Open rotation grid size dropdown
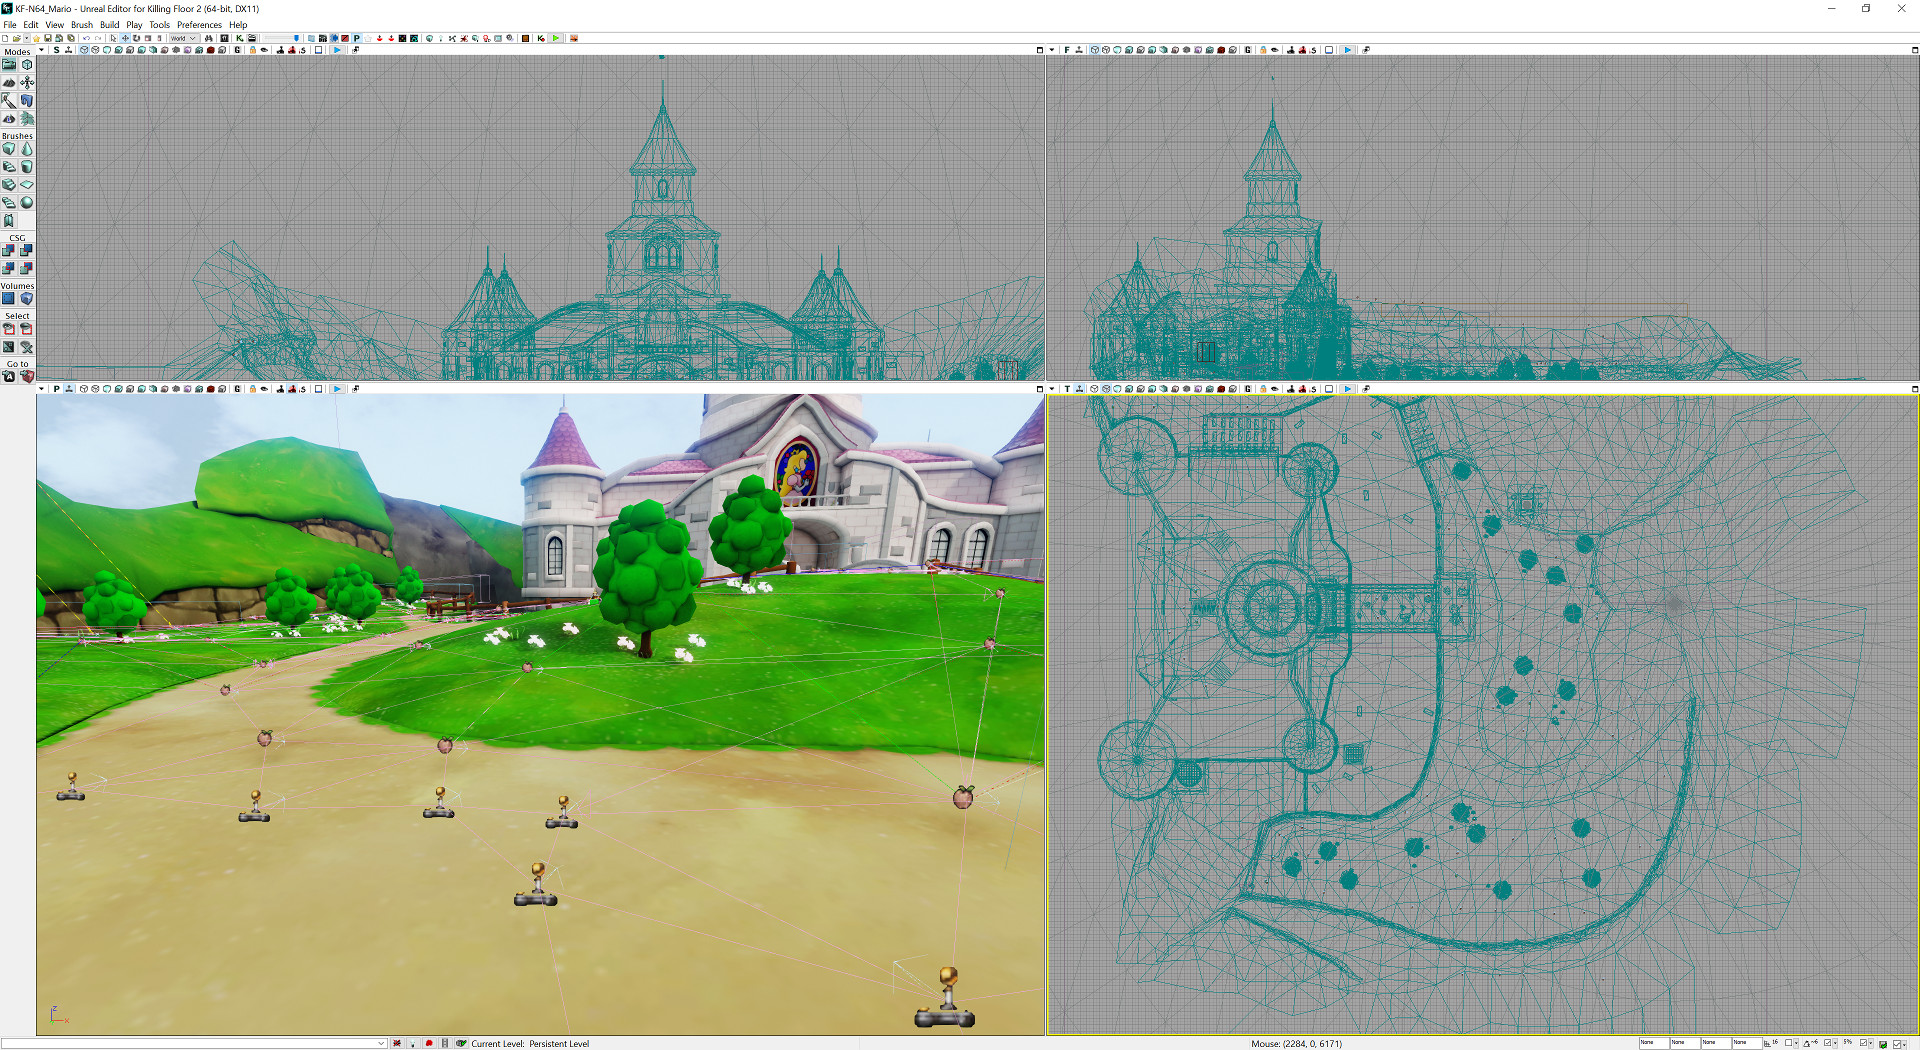The width and height of the screenshot is (1920, 1050). [1835, 1043]
